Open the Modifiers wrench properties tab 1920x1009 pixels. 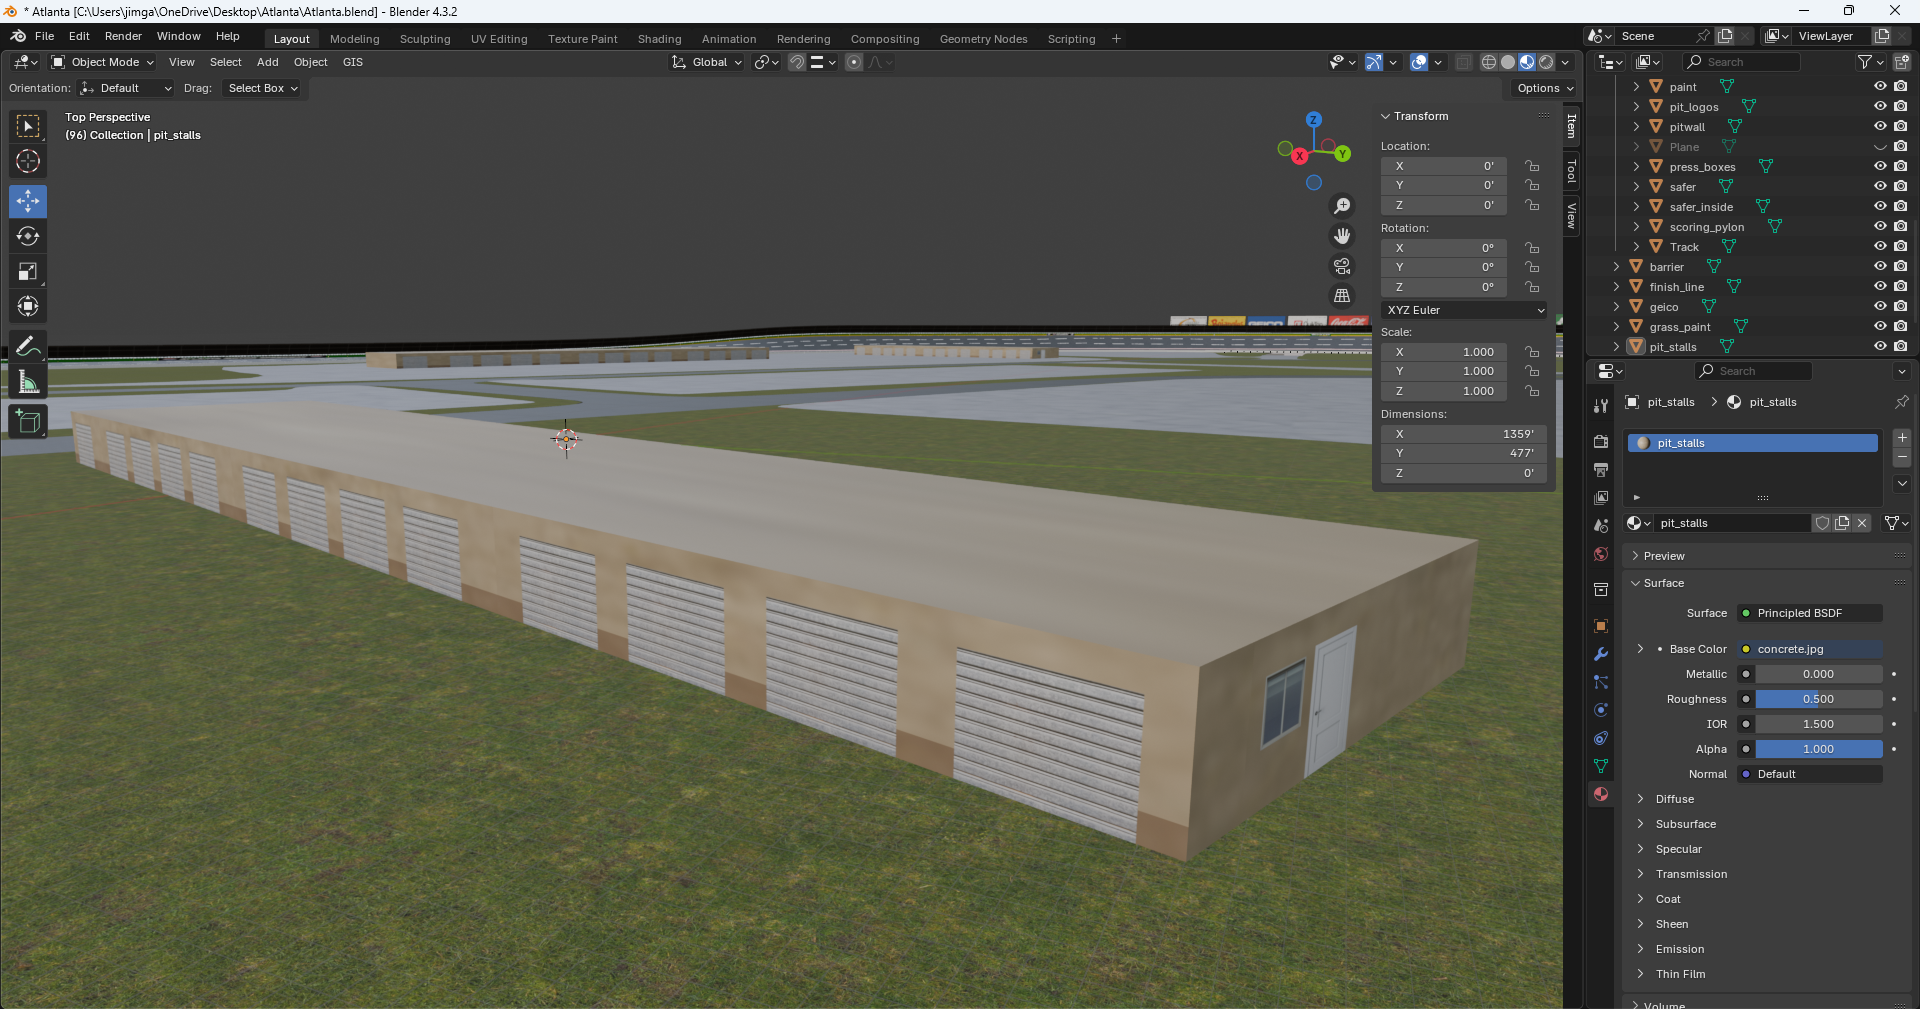click(x=1601, y=654)
